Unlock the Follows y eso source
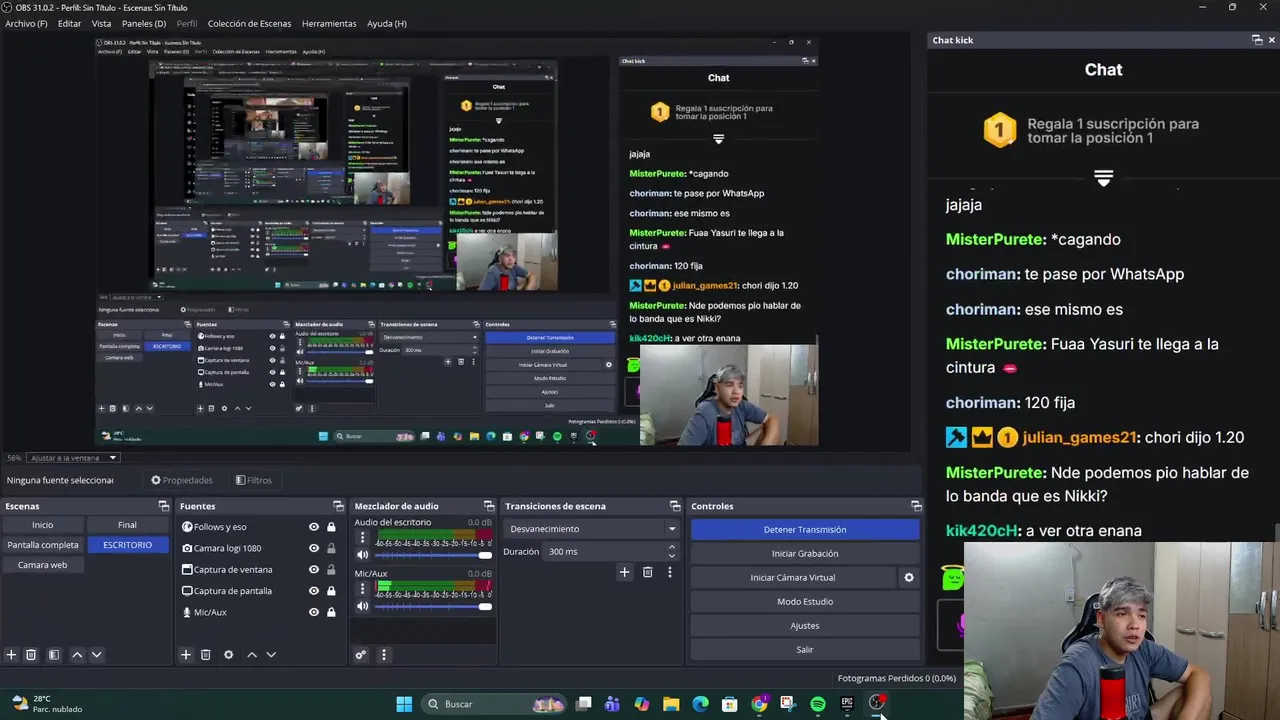The image size is (1280, 720). tap(331, 527)
